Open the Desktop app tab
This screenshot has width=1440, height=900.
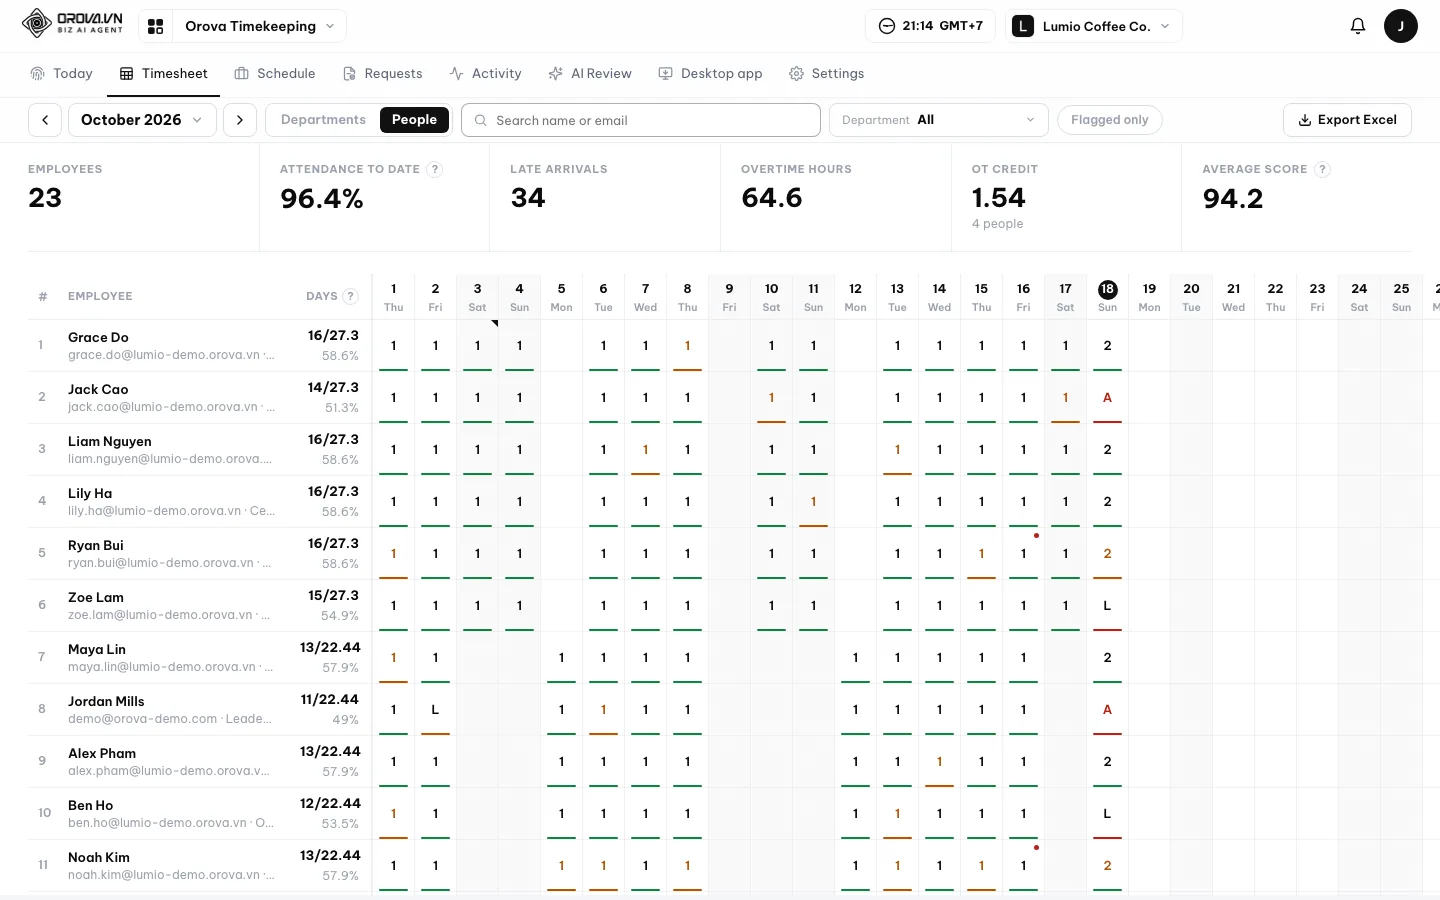click(710, 74)
